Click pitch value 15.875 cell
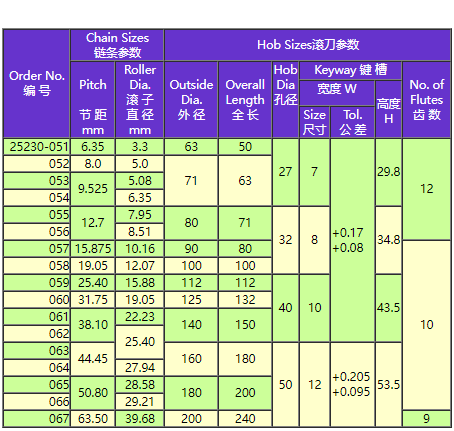This screenshot has width=454, height=431. point(93,249)
